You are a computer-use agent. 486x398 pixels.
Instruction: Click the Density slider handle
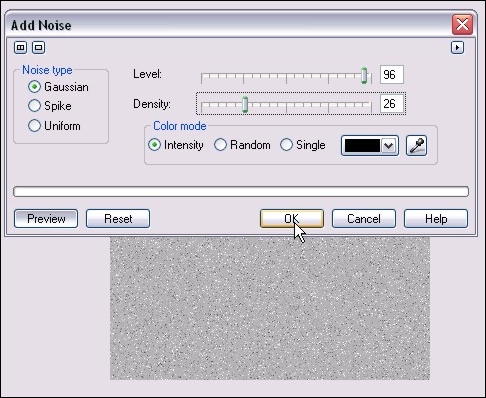click(x=245, y=105)
